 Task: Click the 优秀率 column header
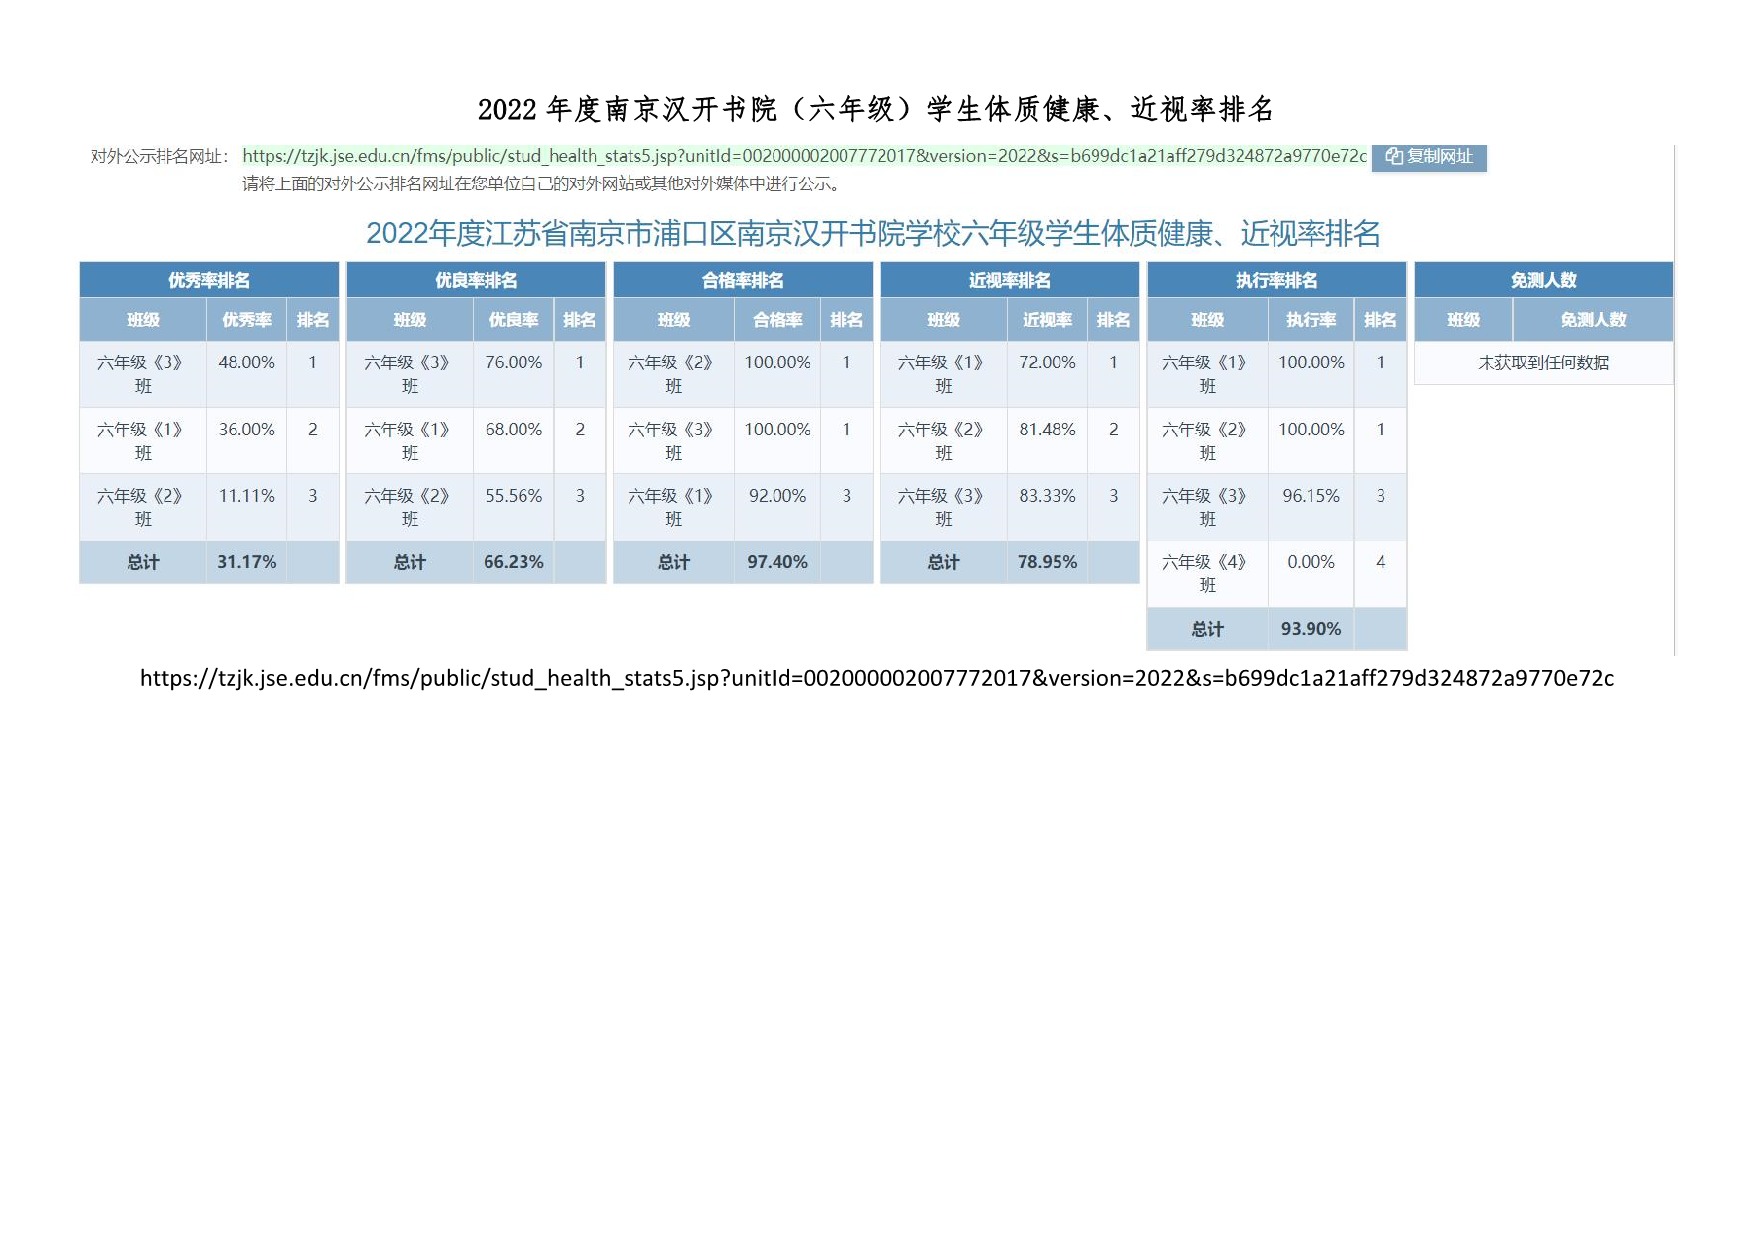coord(247,320)
